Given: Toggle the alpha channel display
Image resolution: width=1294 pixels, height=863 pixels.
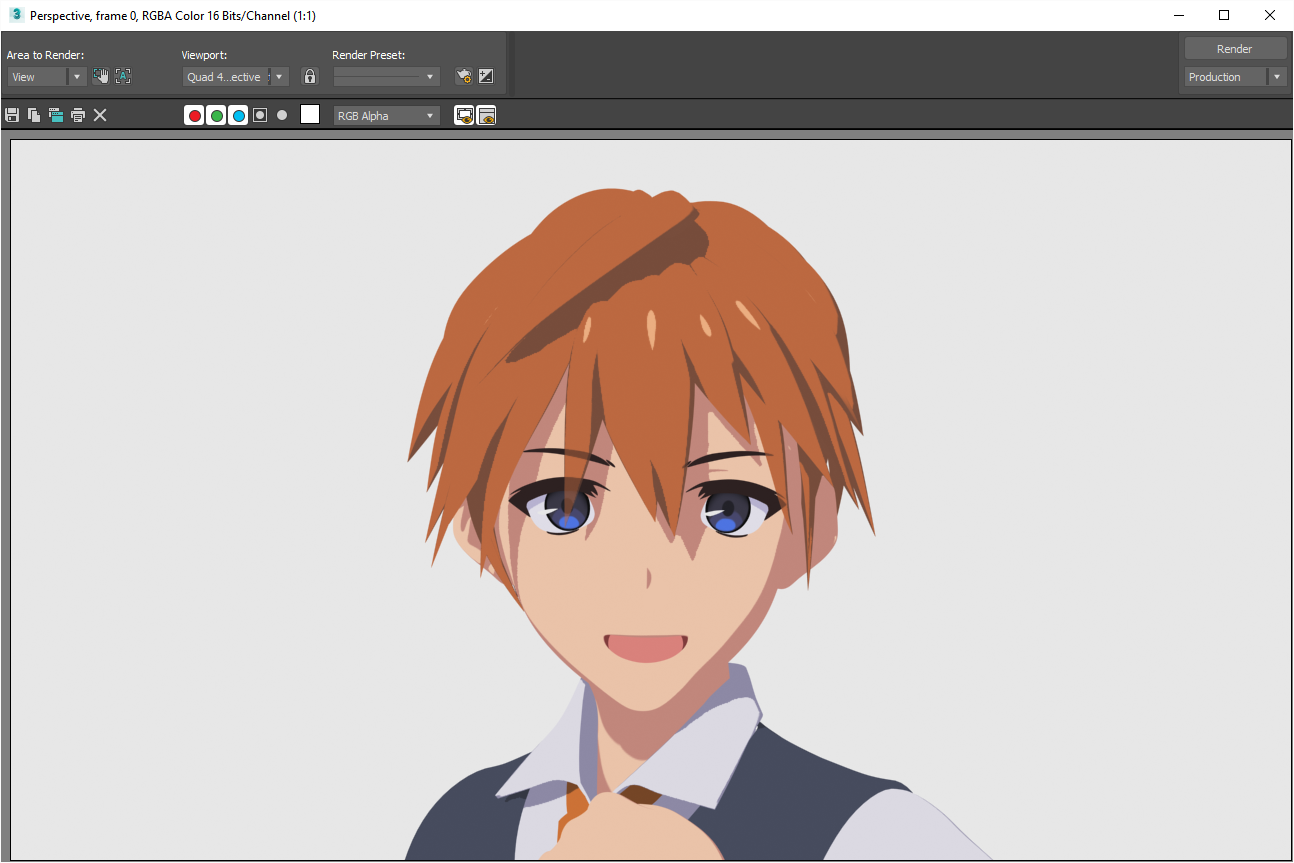Looking at the screenshot, I should coord(260,116).
